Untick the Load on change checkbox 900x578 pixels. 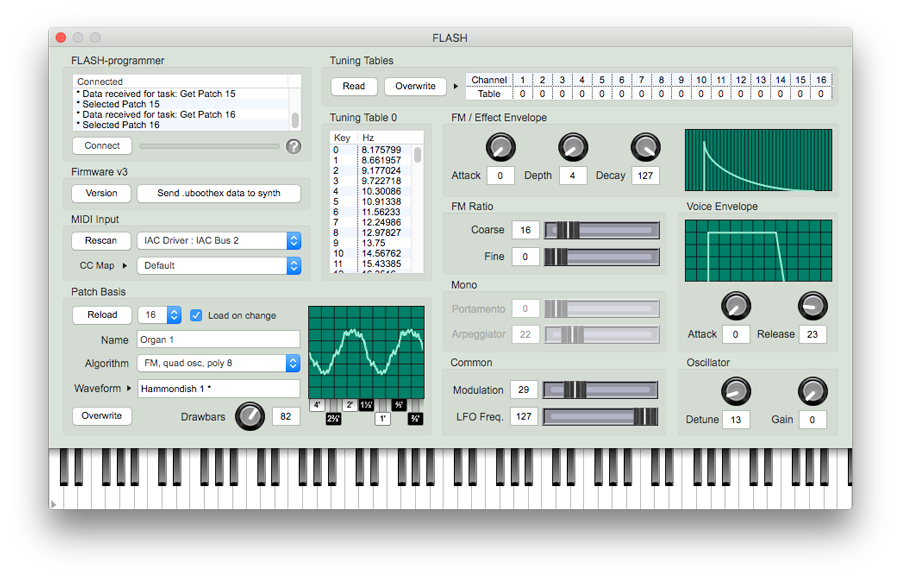pos(197,315)
